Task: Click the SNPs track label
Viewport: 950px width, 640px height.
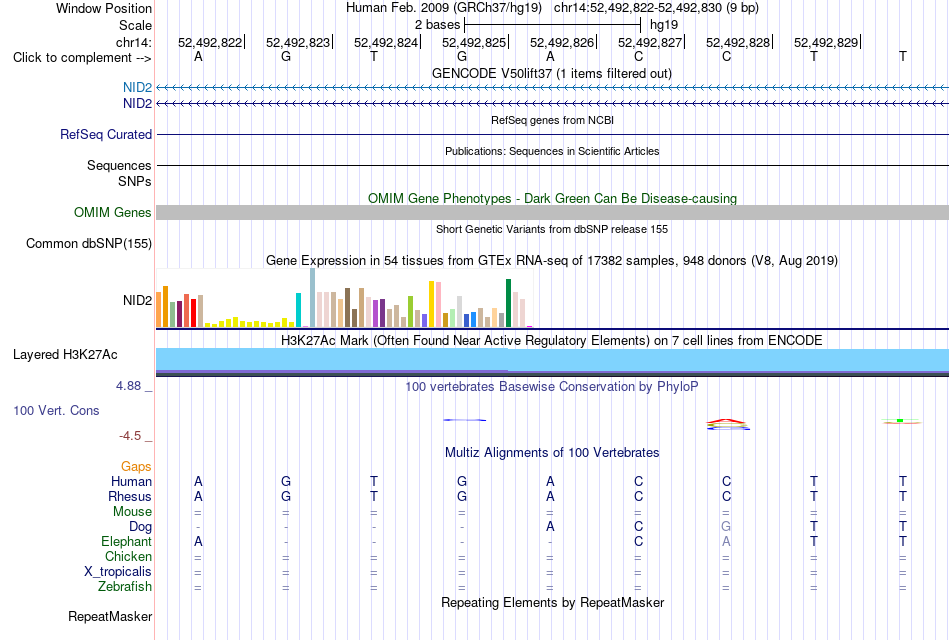Action: (x=135, y=181)
